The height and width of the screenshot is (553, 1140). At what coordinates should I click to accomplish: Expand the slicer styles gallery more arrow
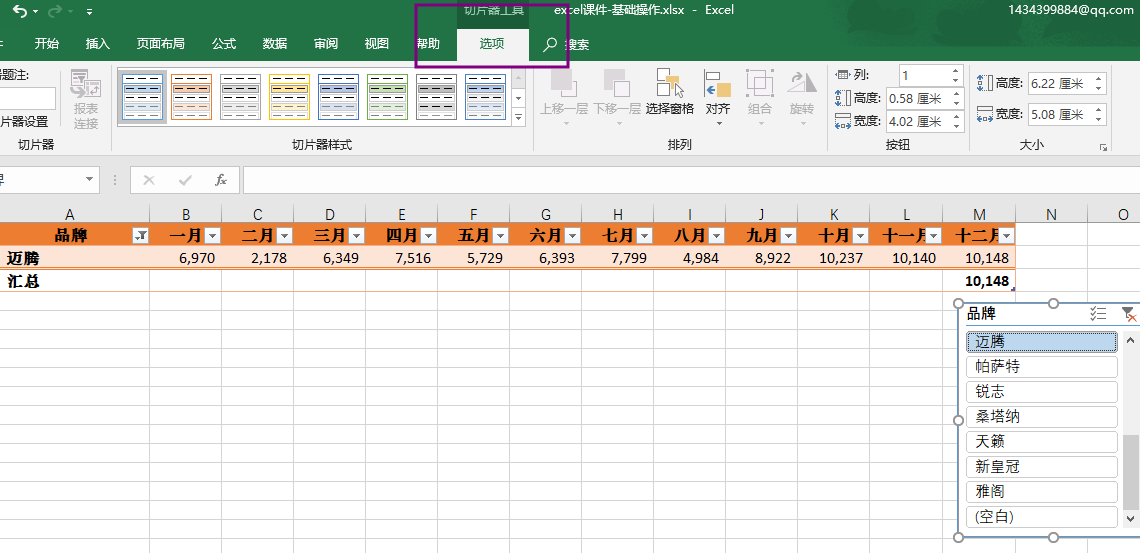tap(518, 116)
